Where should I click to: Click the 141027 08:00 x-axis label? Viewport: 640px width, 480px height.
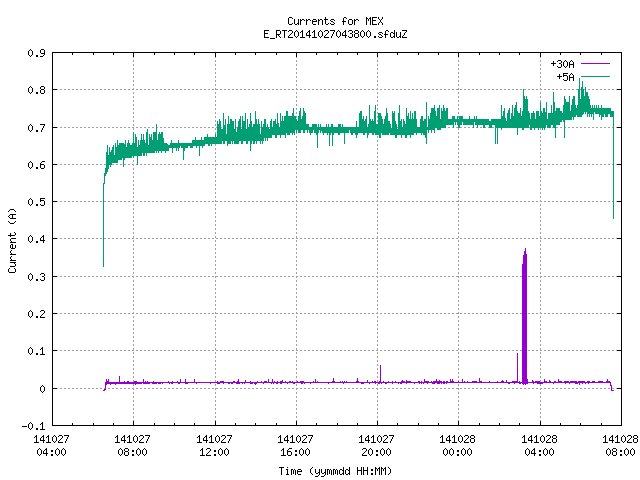click(133, 446)
